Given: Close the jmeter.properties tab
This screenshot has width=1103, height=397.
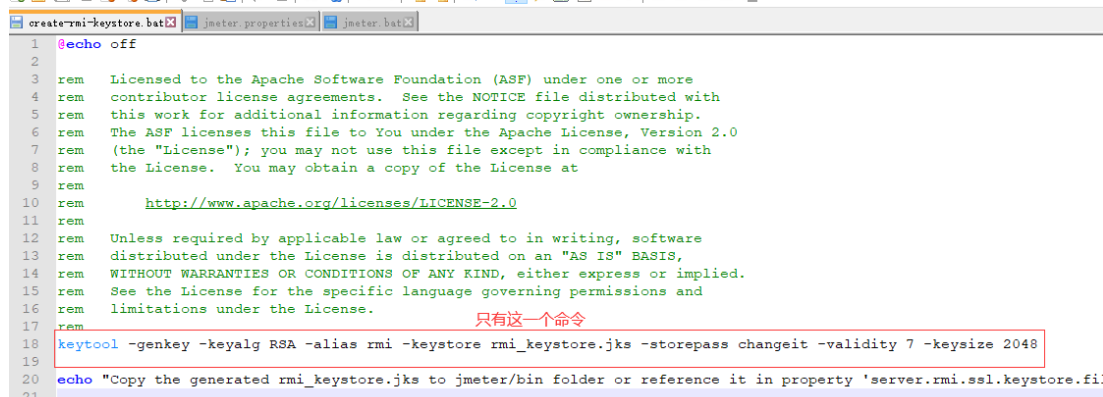Looking at the screenshot, I should coord(310,23).
